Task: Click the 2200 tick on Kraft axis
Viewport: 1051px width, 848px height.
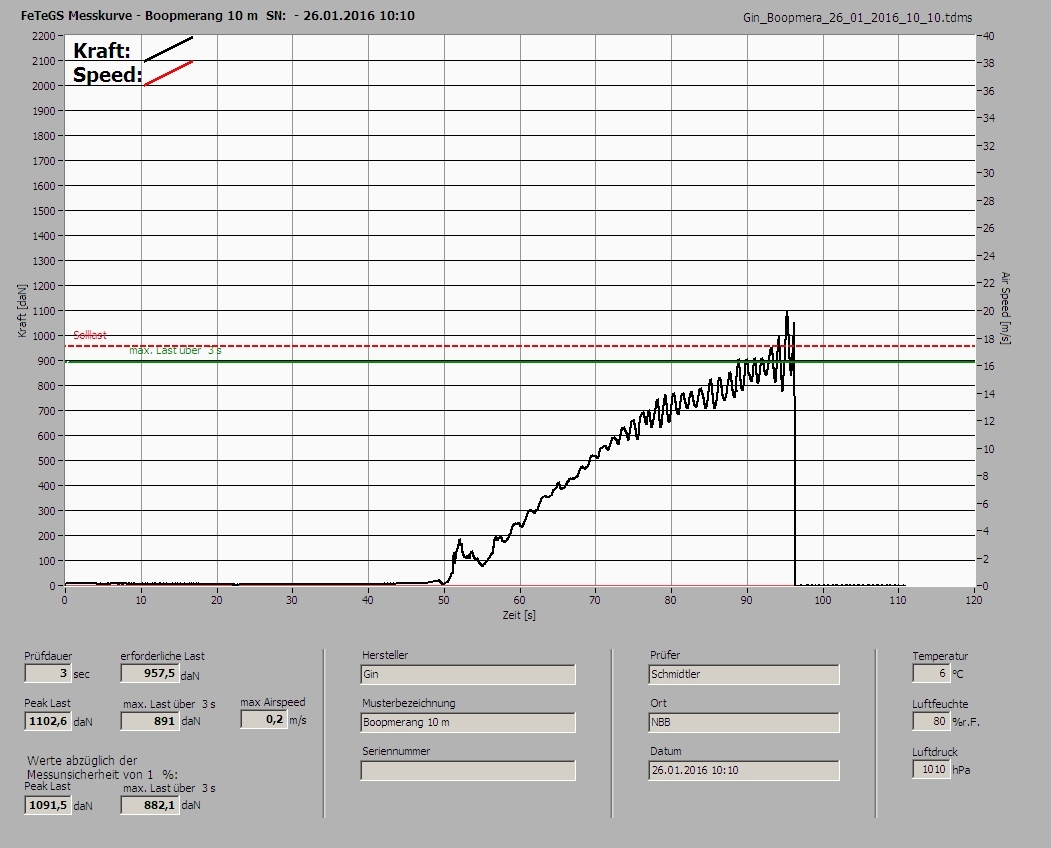Action: coord(44,36)
